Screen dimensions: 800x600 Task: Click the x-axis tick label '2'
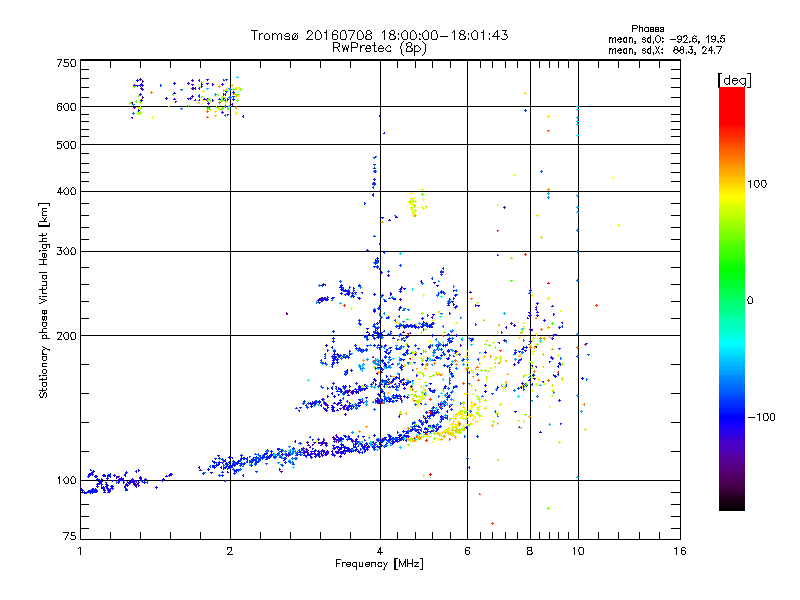click(x=230, y=551)
